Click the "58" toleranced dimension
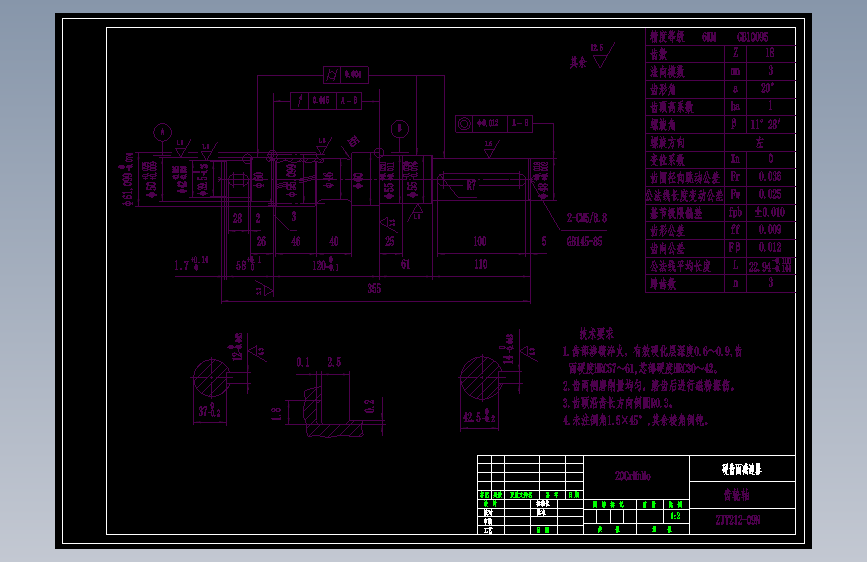867x562 pixels. tap(248, 263)
